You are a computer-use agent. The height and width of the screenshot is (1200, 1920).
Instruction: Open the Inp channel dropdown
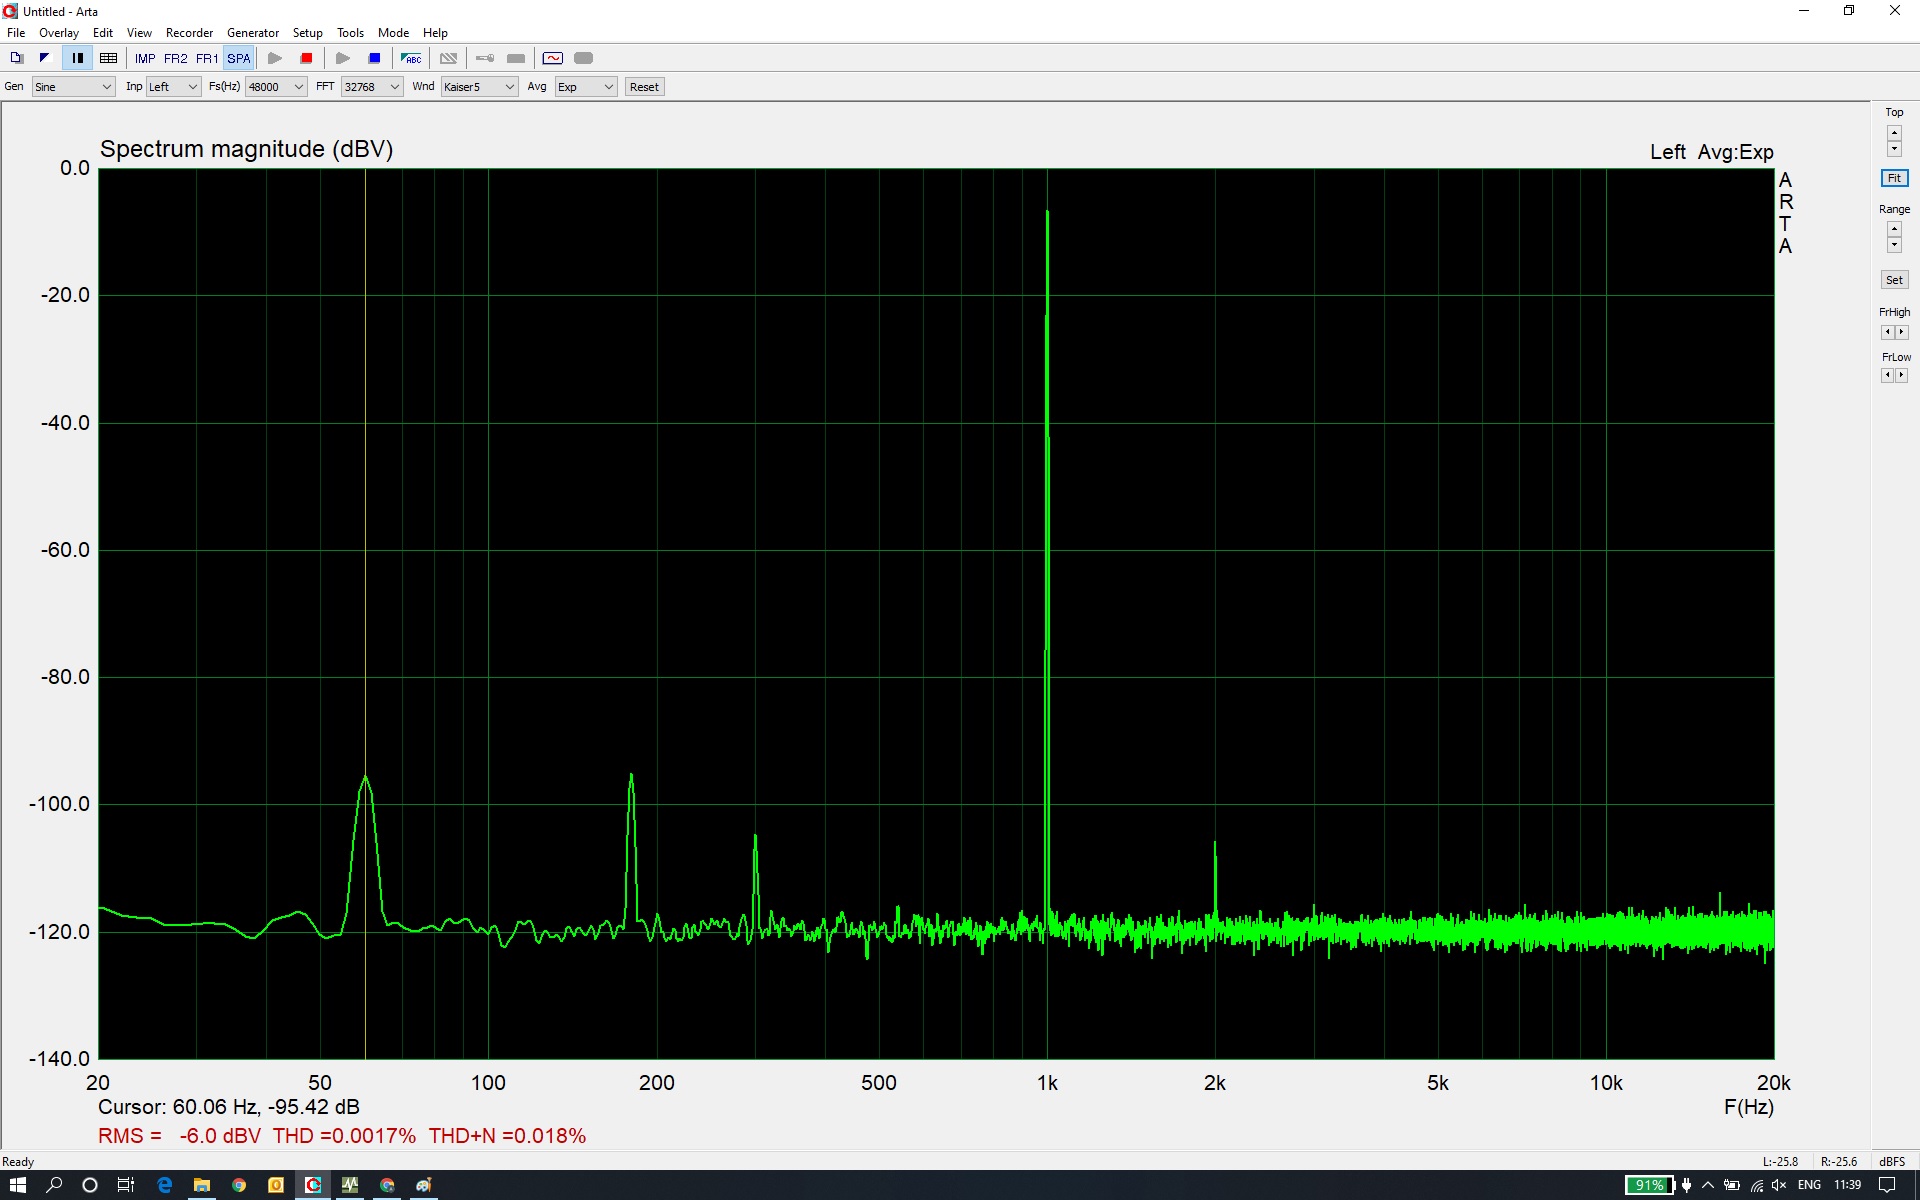click(x=173, y=87)
